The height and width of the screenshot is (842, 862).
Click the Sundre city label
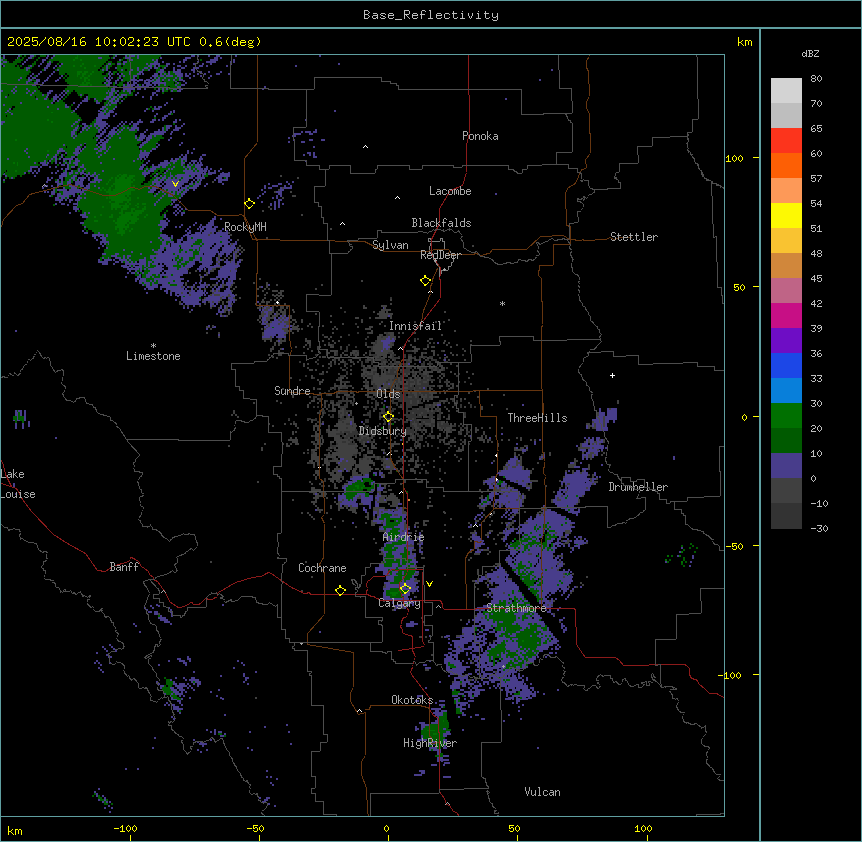[x=292, y=391]
